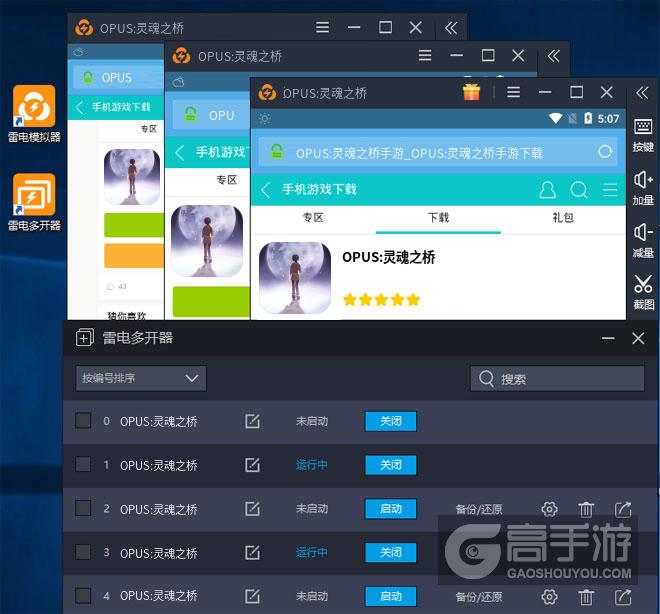
Task: Collapse sidebar with the double-chevron icon in front window
Action: click(x=642, y=92)
